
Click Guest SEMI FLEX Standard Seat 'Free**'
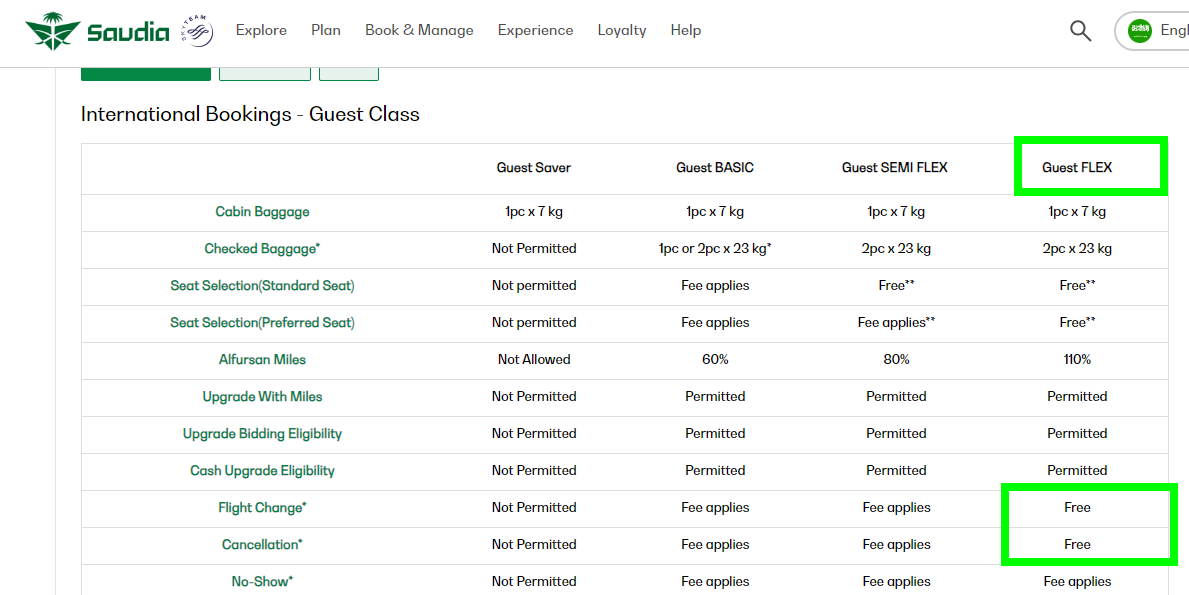tap(896, 286)
